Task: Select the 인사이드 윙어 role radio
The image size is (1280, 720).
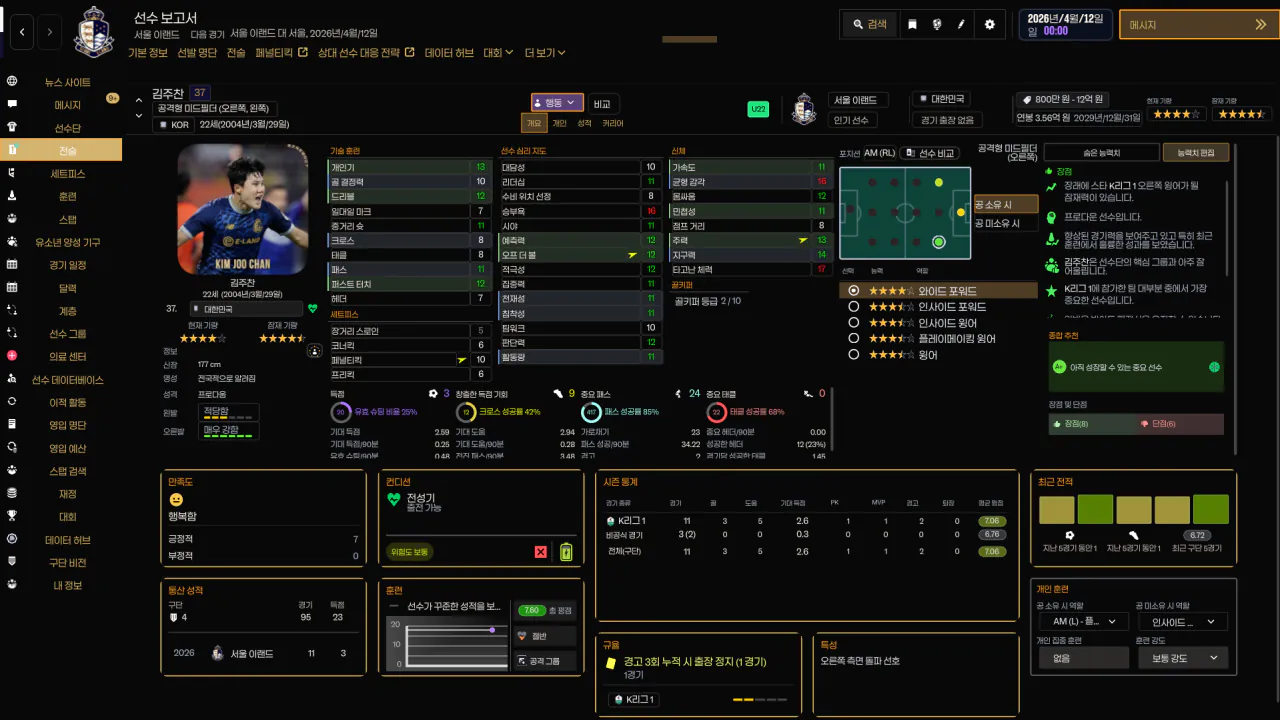Action: point(853,323)
